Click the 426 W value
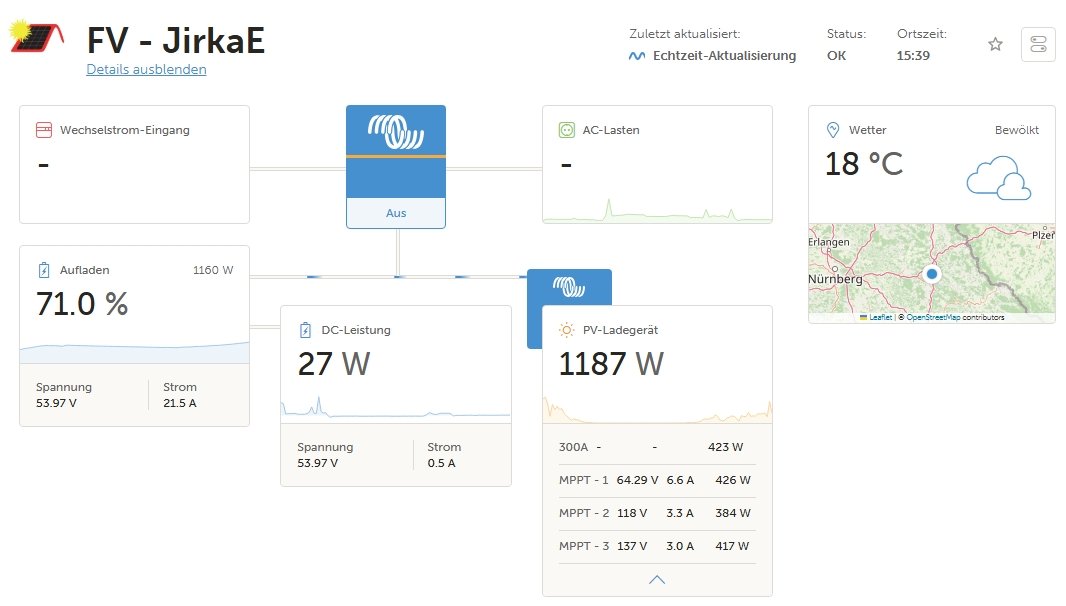Viewport: 1066px width, 606px height. pyautogui.click(x=733, y=480)
